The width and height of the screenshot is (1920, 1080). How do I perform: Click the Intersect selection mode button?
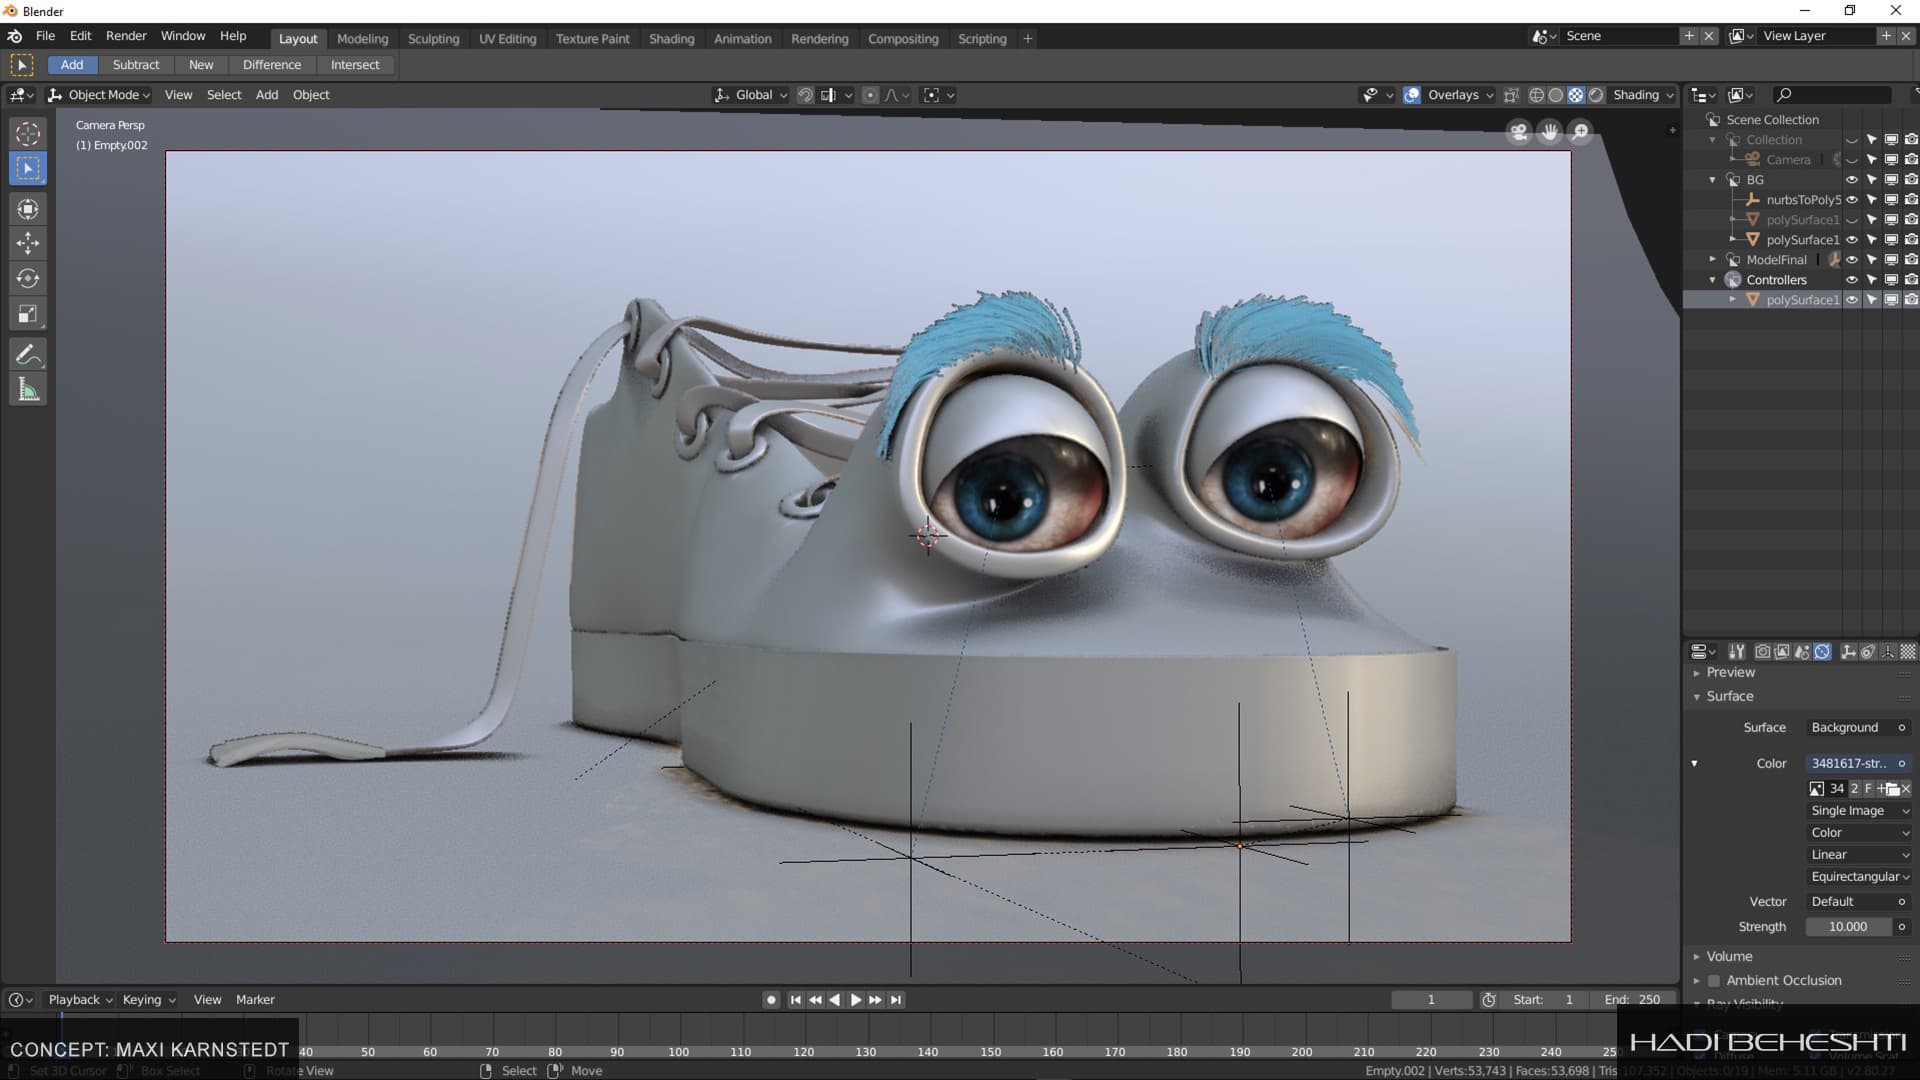[355, 65]
